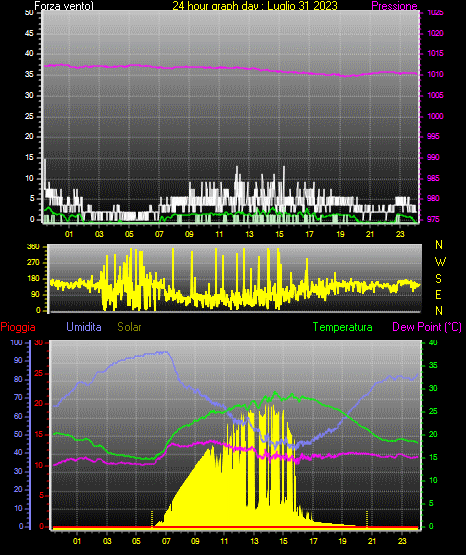Click the 100 humidity axis value
This screenshot has height=555, width=466.
[17, 342]
